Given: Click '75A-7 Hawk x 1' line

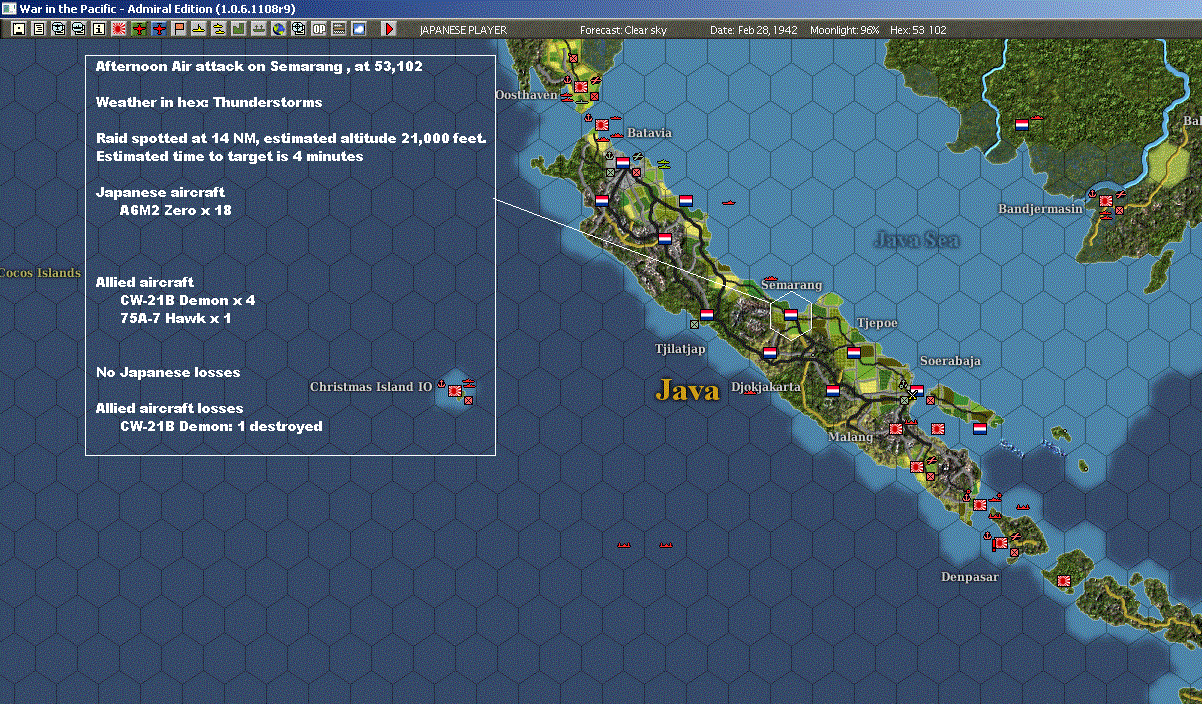Looking at the screenshot, I should (x=176, y=318).
